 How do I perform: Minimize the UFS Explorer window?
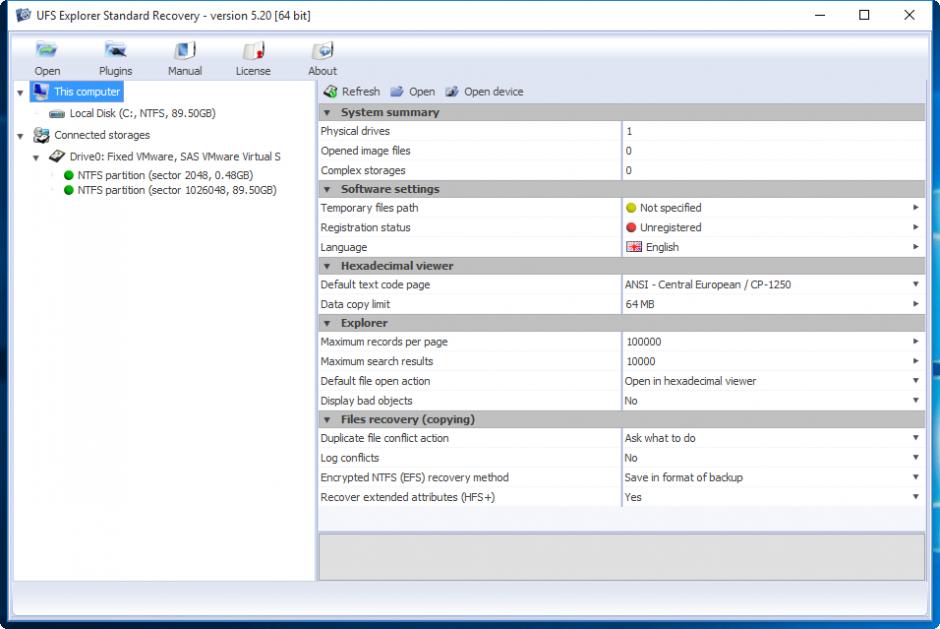click(x=820, y=15)
